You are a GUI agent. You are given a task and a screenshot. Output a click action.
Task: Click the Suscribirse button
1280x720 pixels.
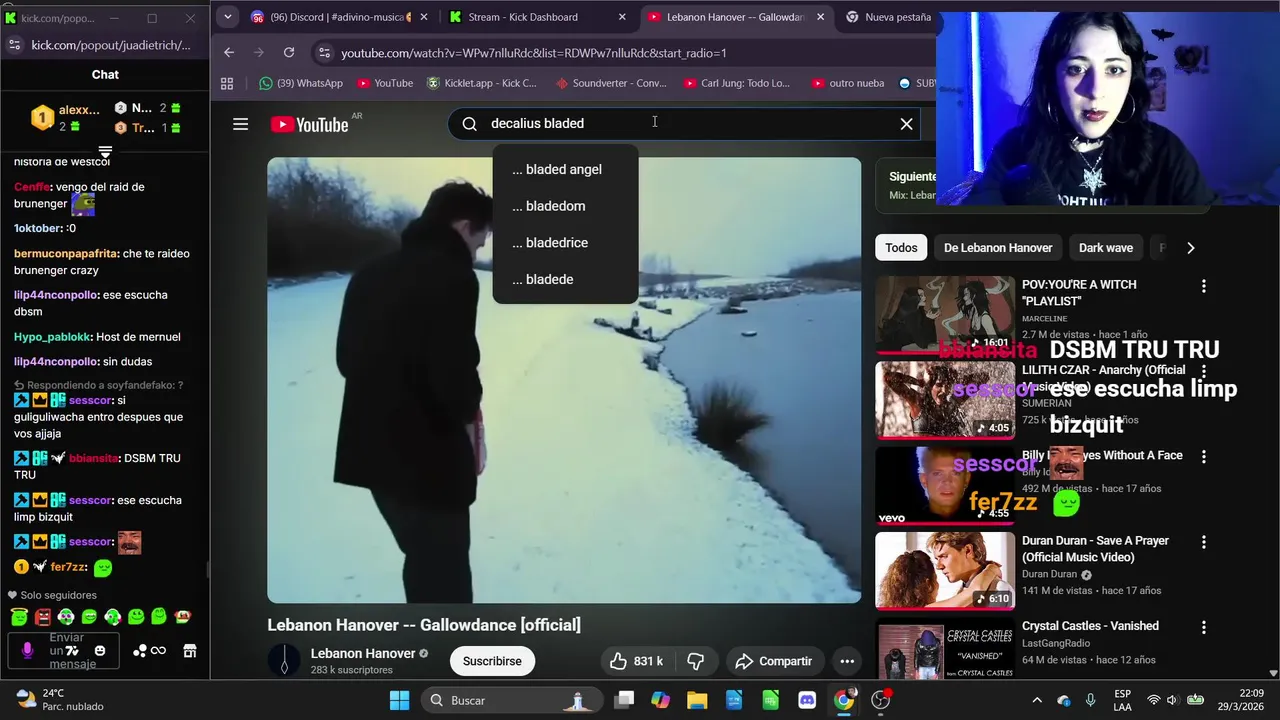coord(492,661)
